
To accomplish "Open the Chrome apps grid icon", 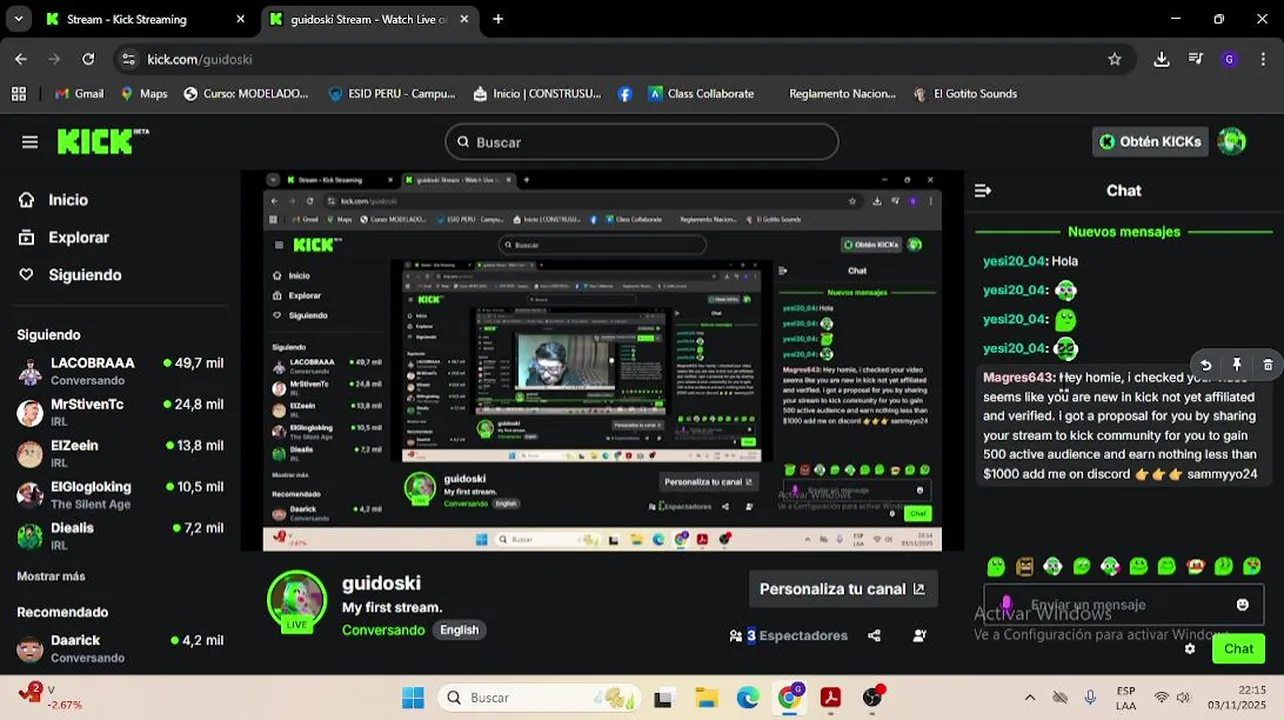I will point(18,93).
